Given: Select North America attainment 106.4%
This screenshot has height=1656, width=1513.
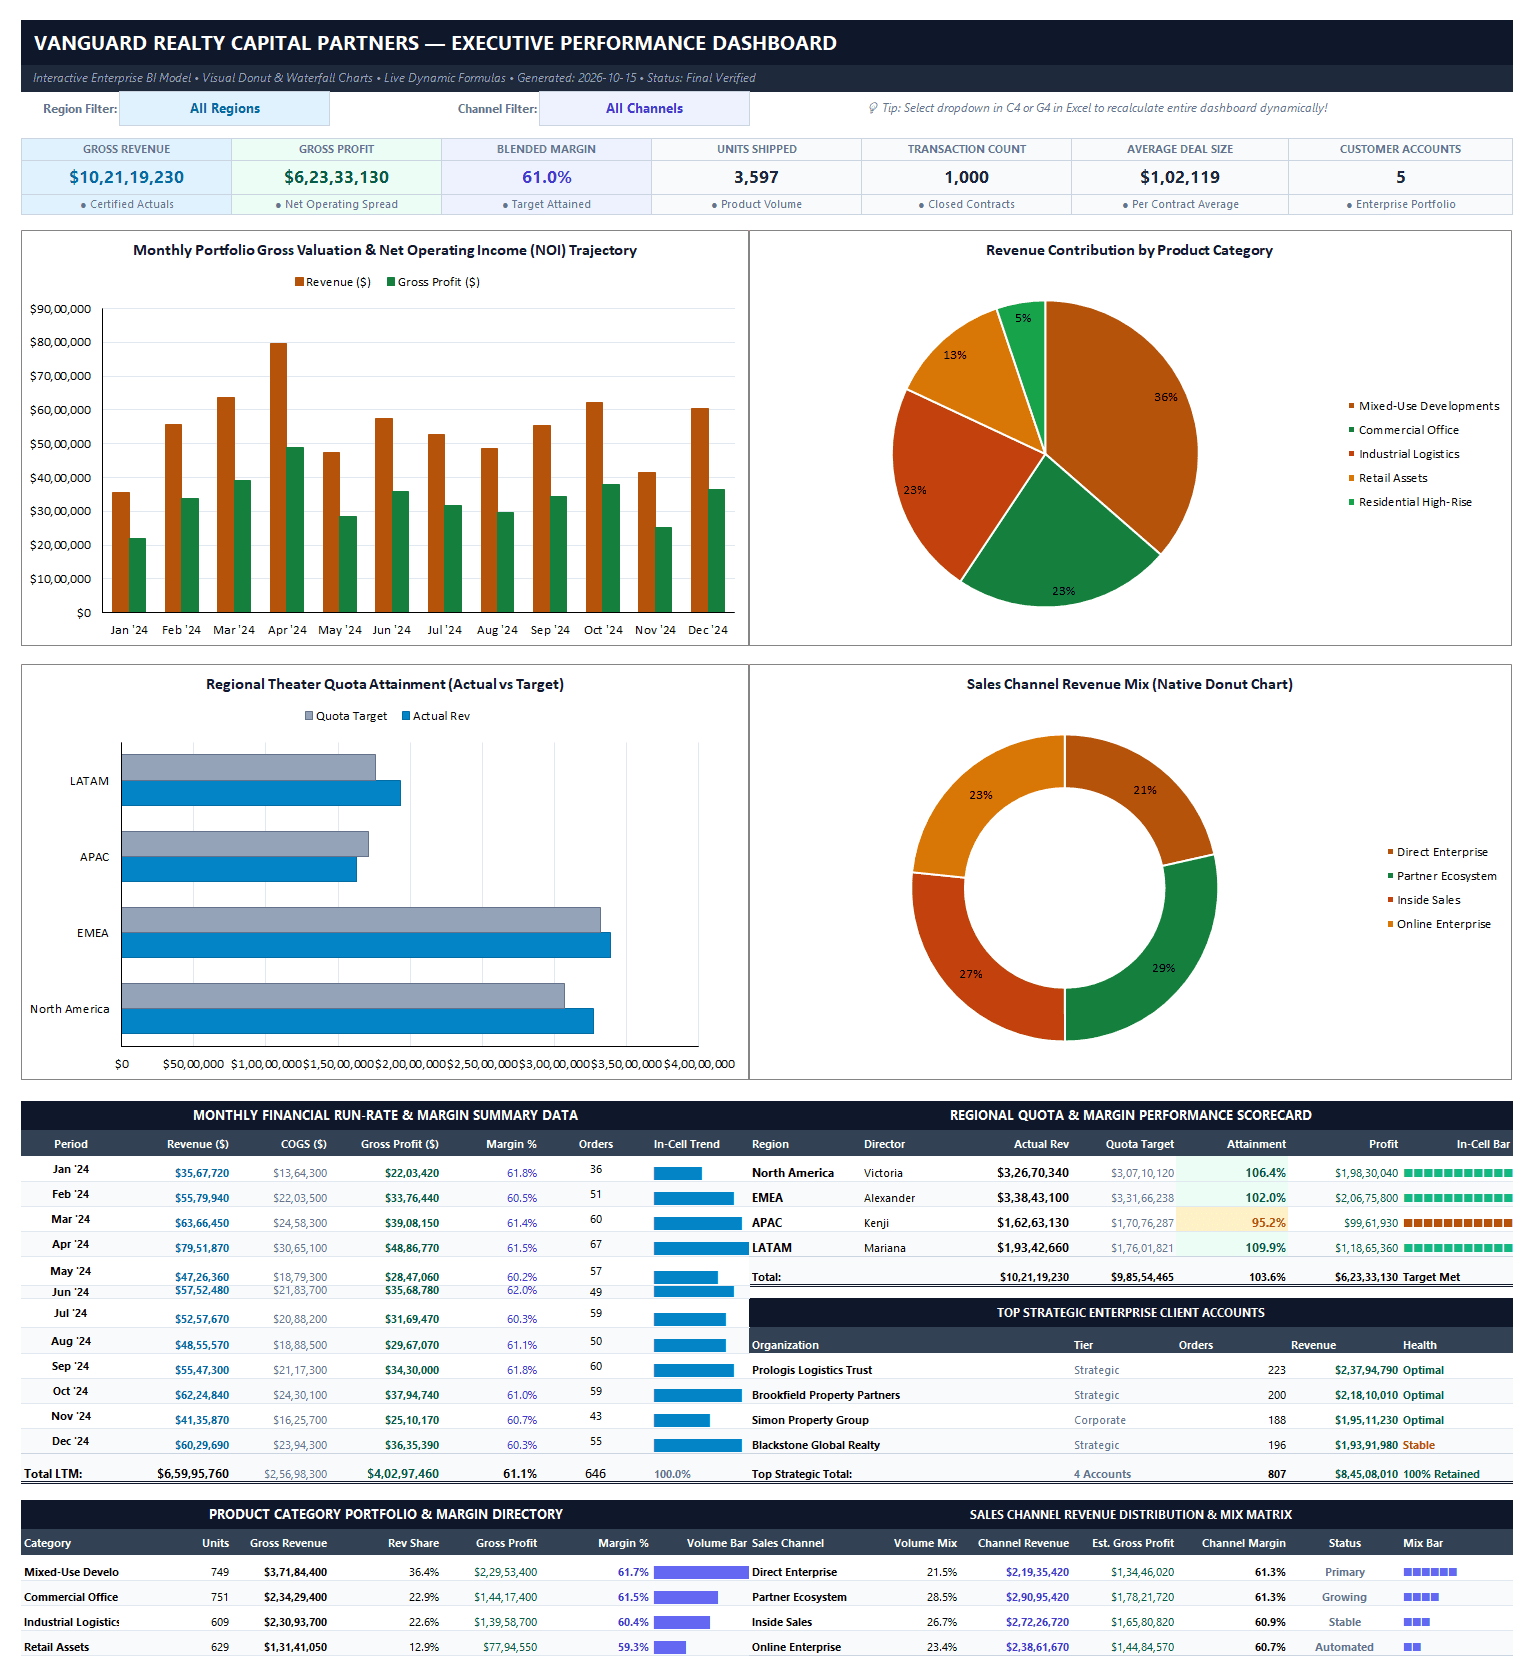Looking at the screenshot, I should (x=1265, y=1173).
